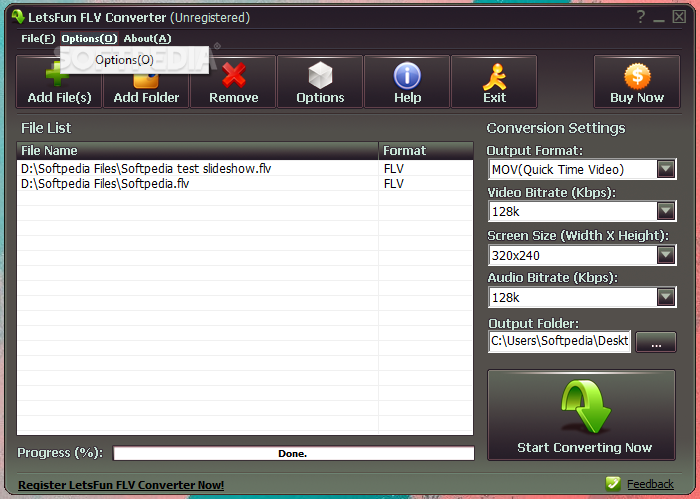
Task: Select Softpedia test slideshow.flv row
Action: pos(245,168)
